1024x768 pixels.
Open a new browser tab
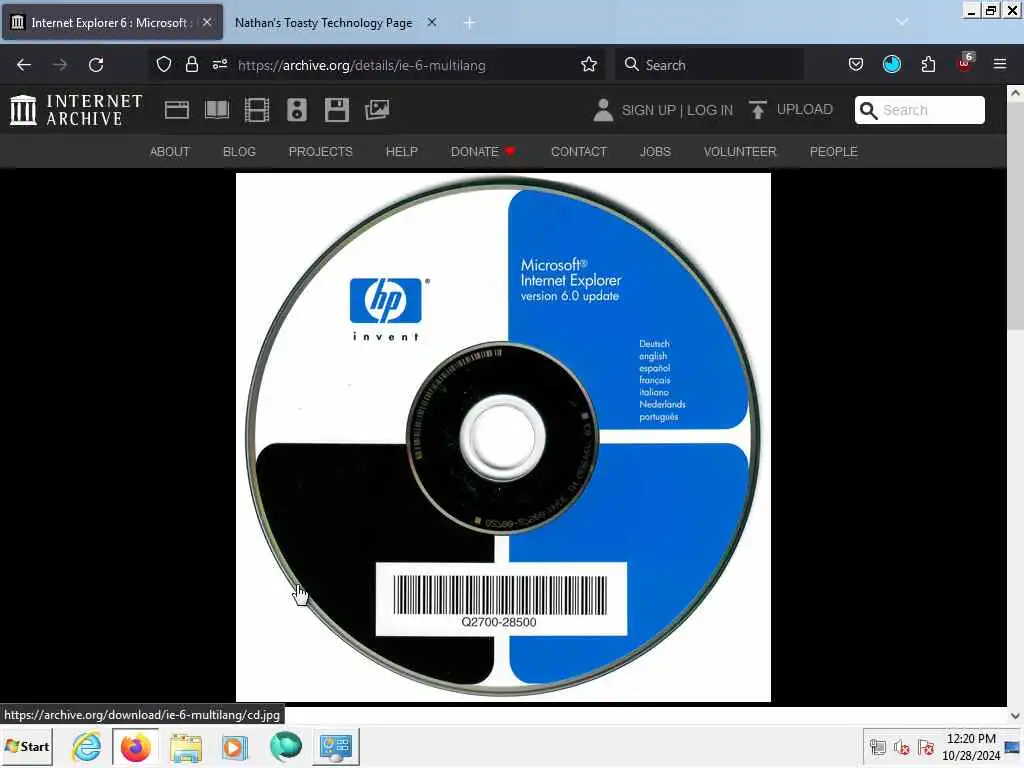pos(469,22)
